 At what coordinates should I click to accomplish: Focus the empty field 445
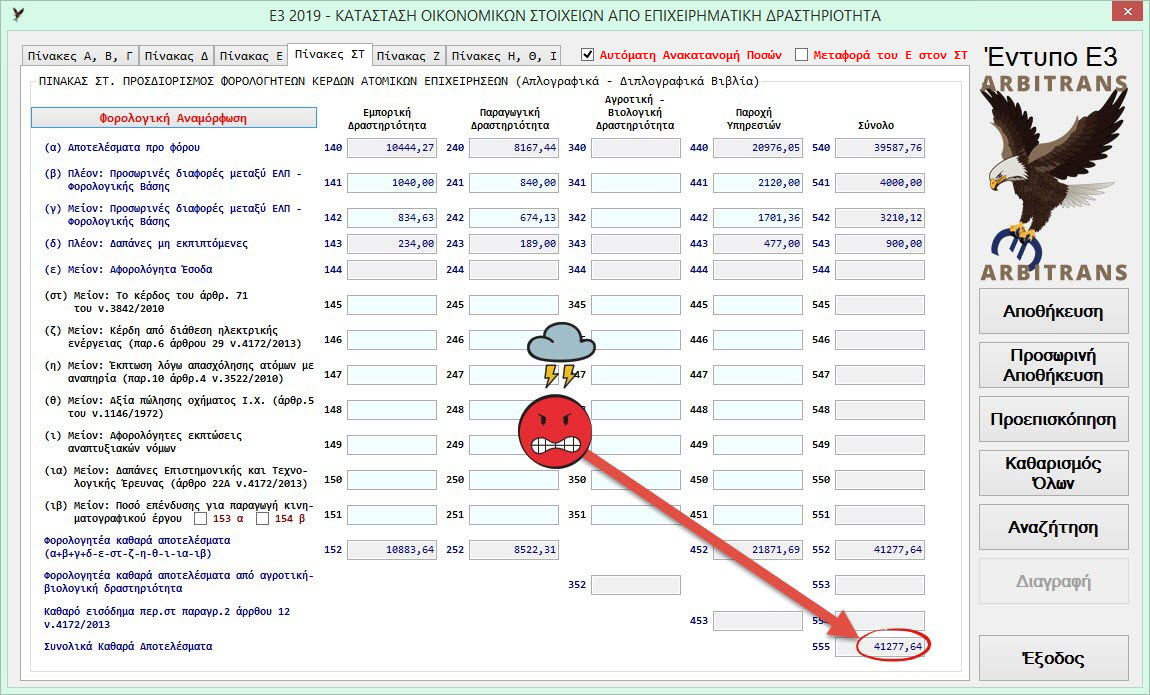coord(758,304)
